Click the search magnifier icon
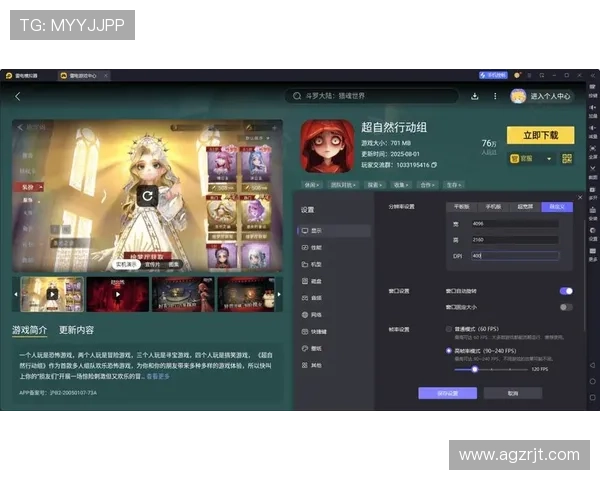Viewport: 600px width, 480px height. [297, 96]
